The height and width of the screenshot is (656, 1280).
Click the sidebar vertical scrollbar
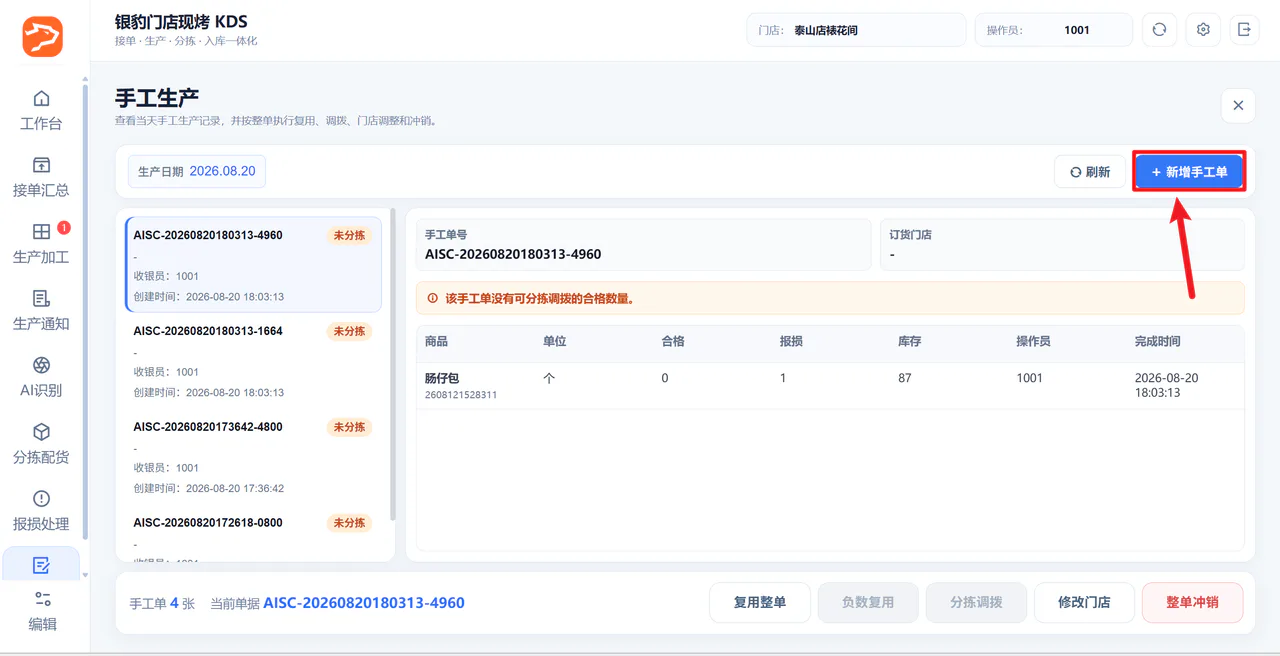[85, 312]
